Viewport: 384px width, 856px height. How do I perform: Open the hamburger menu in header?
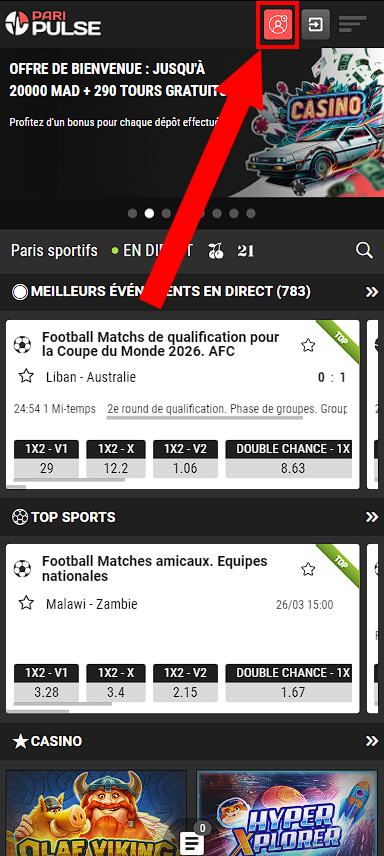coord(352,25)
